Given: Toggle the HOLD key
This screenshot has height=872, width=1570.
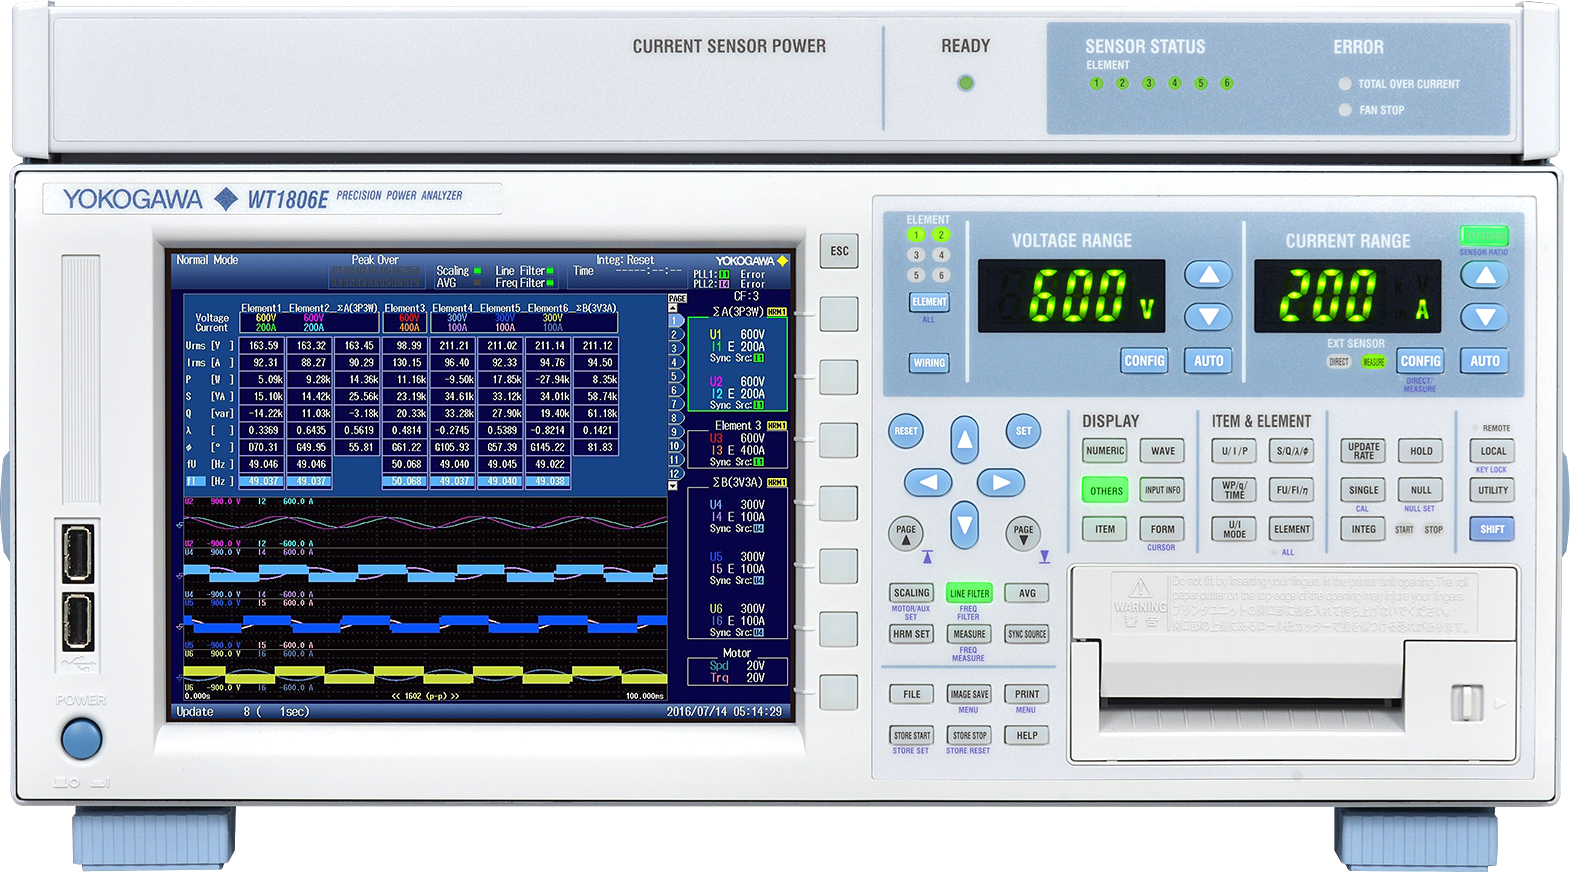Looking at the screenshot, I should [x=1421, y=451].
